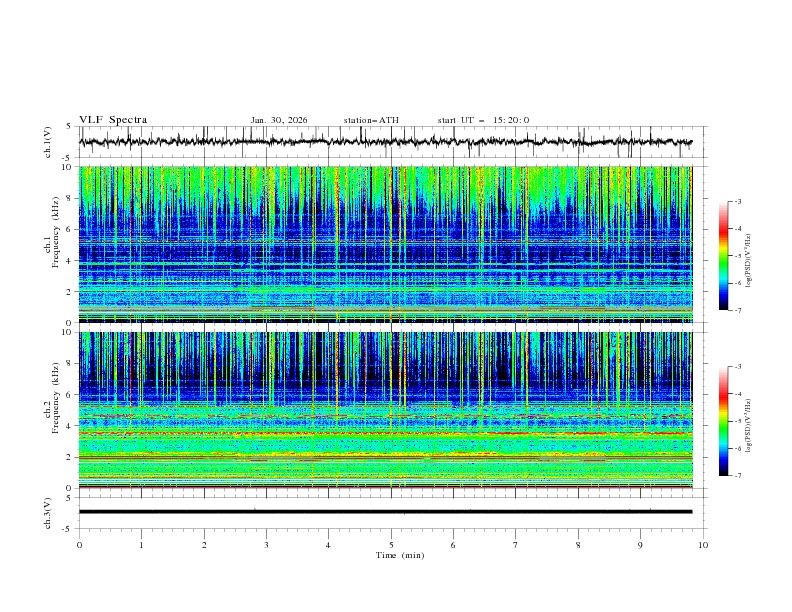Click the "-3" tick on ch.2 colorbar
792x612 pixels.
(737, 367)
